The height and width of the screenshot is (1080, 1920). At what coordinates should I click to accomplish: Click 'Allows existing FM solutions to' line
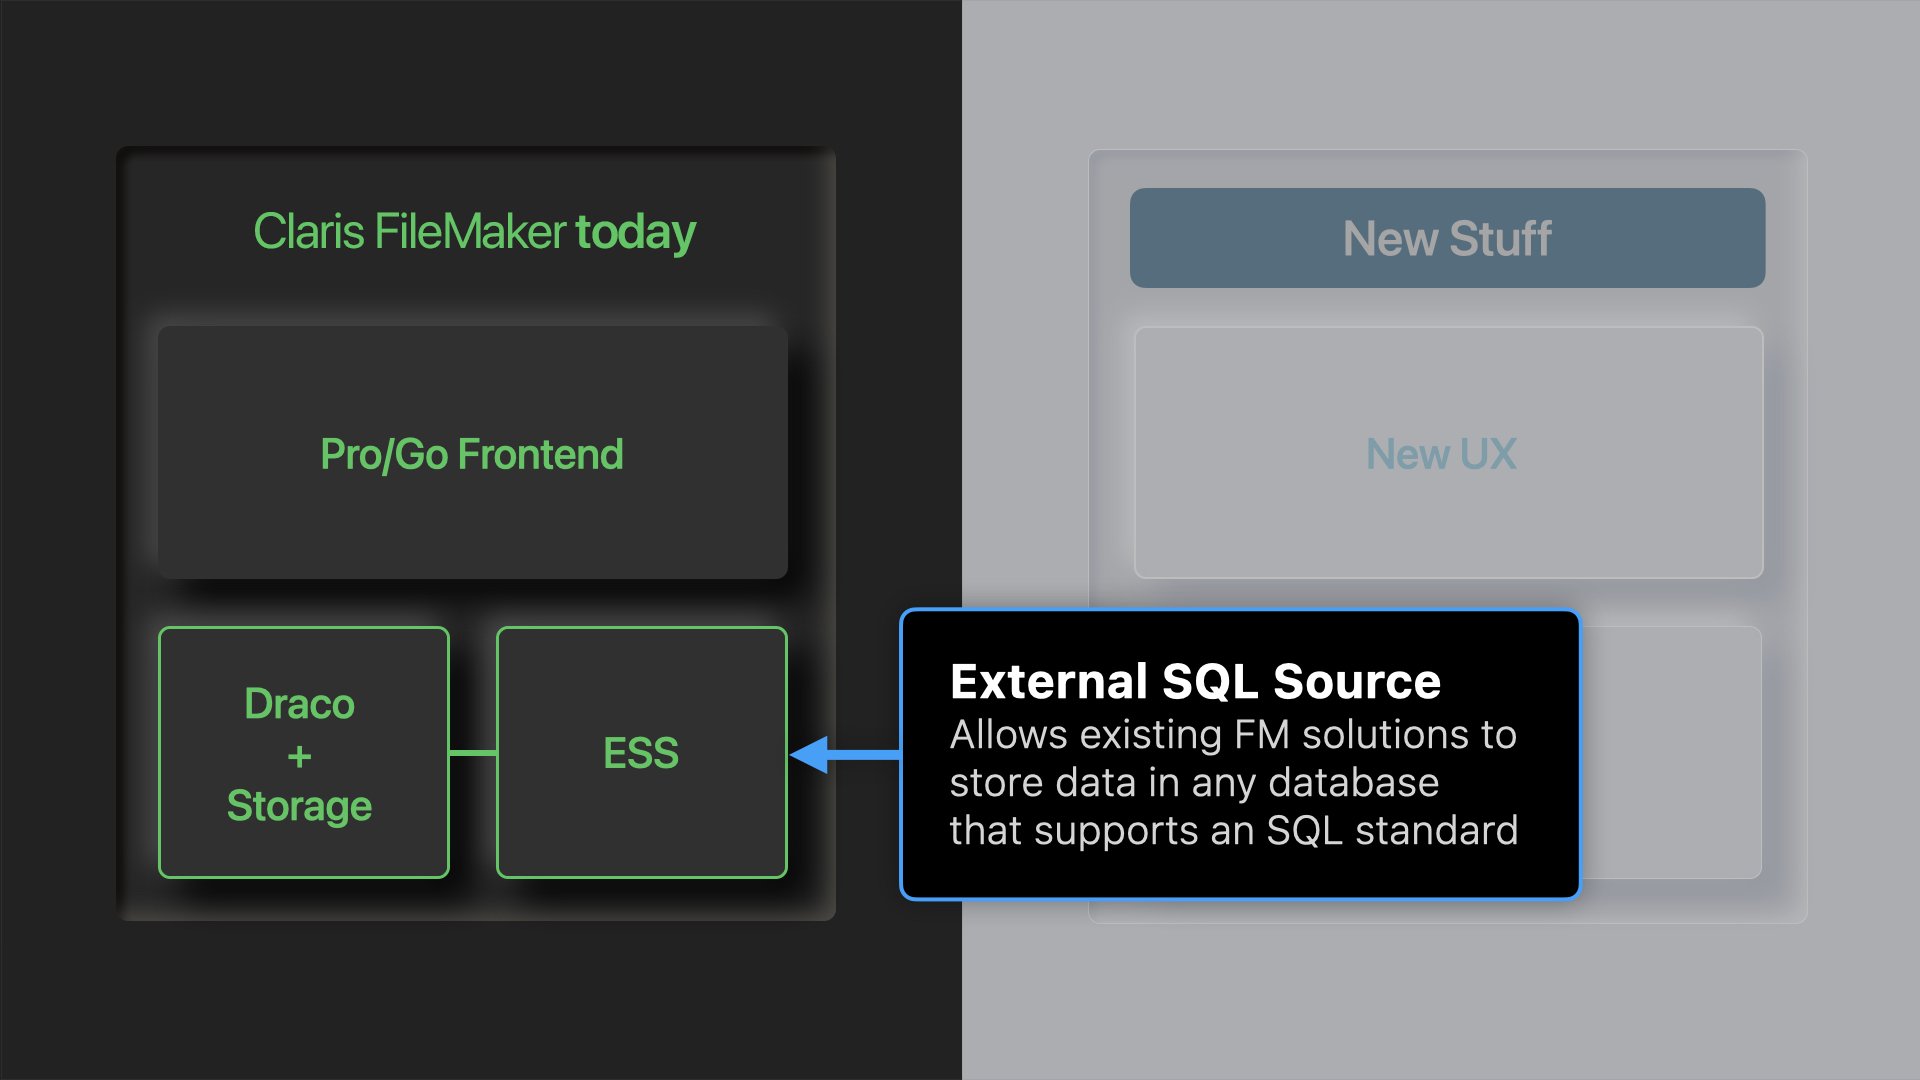tap(1233, 735)
